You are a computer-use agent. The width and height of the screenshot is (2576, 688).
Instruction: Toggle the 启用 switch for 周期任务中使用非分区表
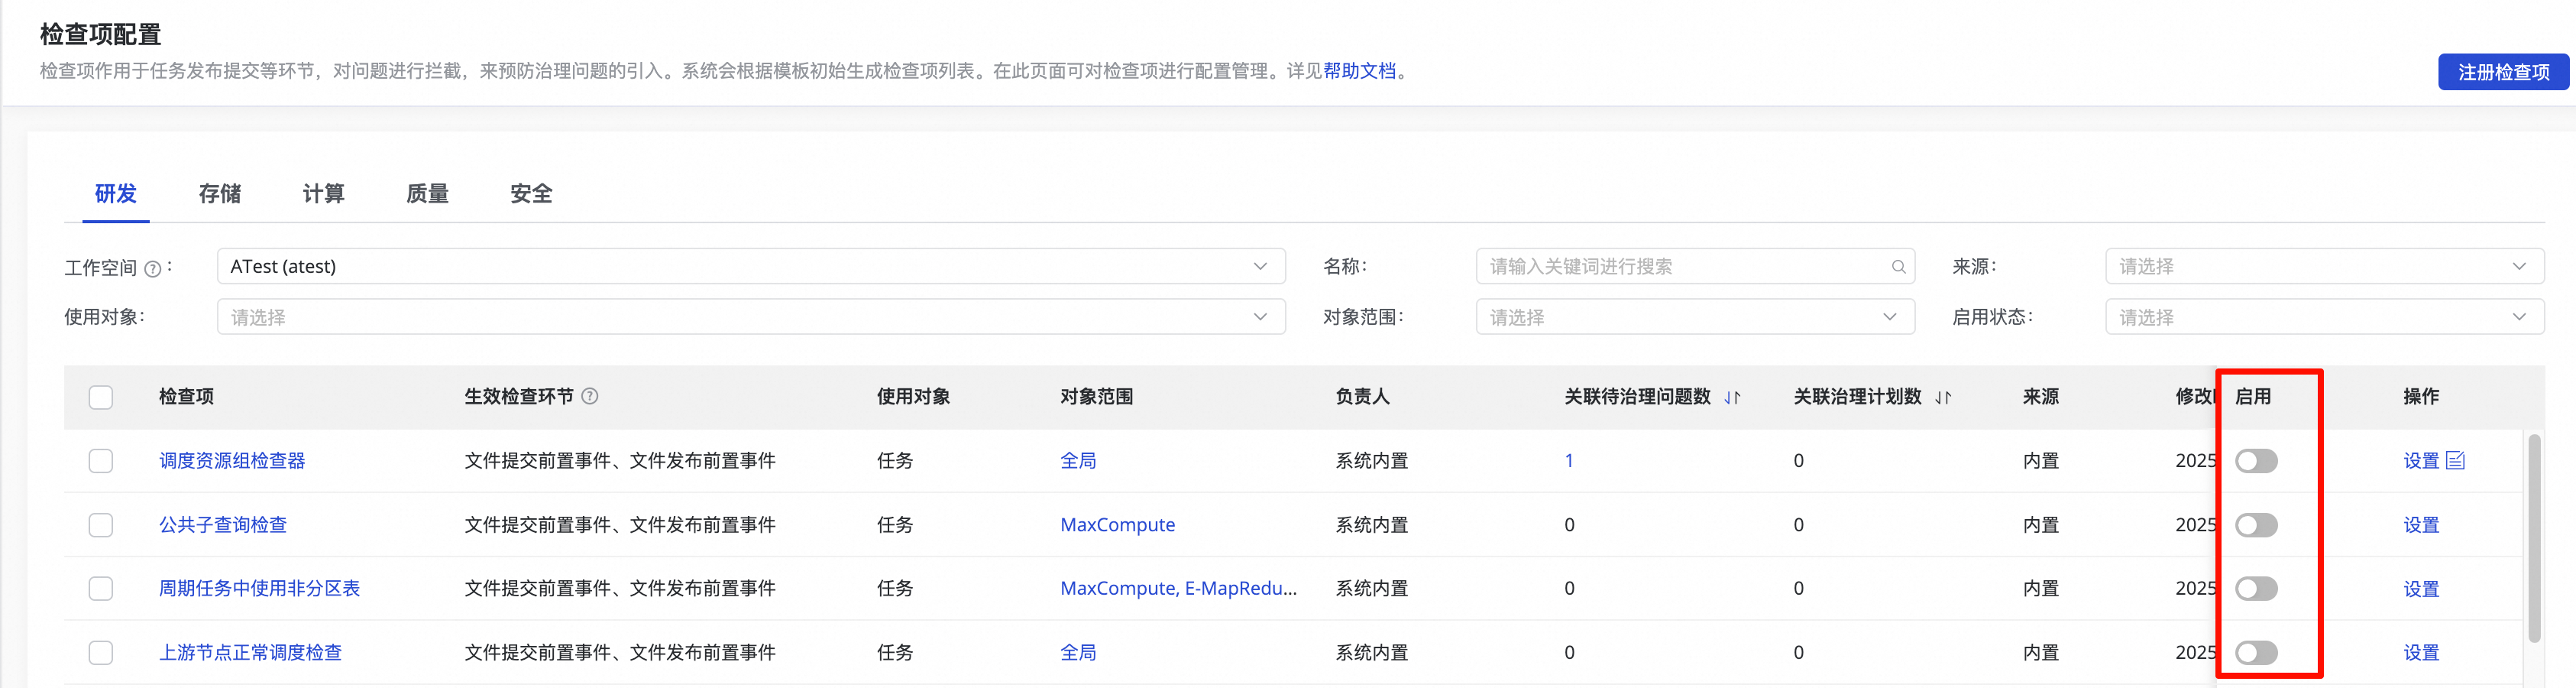(2256, 589)
